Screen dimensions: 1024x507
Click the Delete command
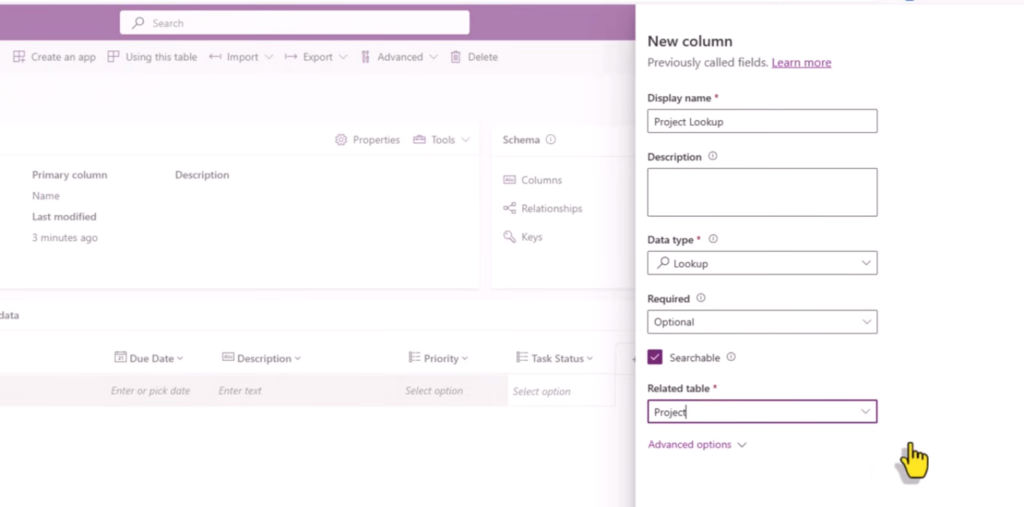coord(474,57)
